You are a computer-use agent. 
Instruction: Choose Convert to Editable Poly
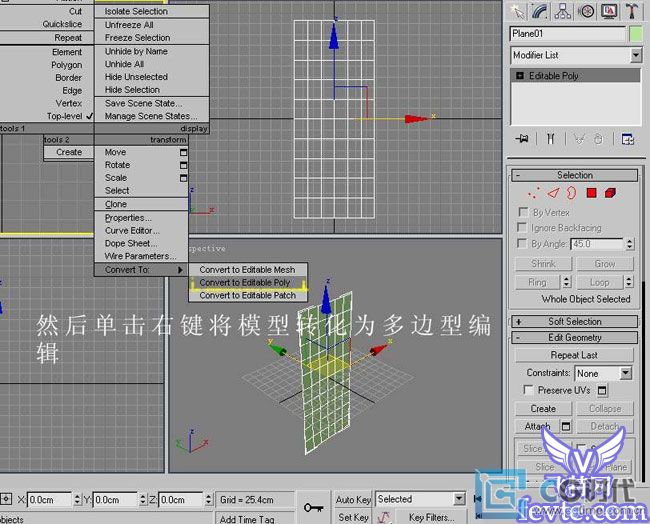(245, 282)
